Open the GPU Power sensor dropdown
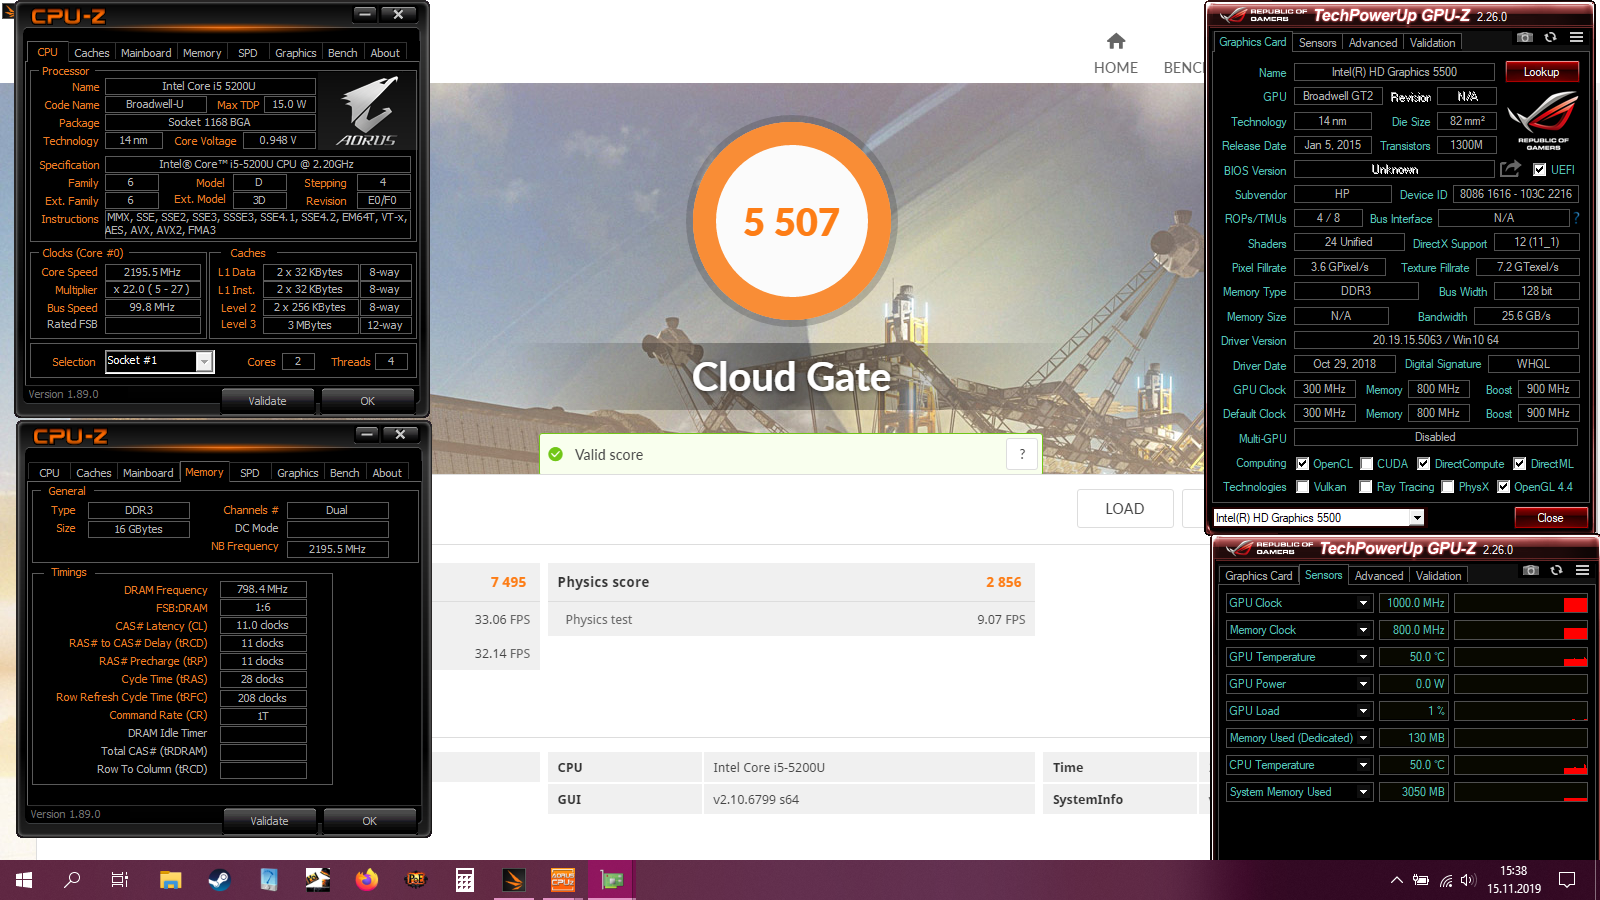 tap(1363, 684)
